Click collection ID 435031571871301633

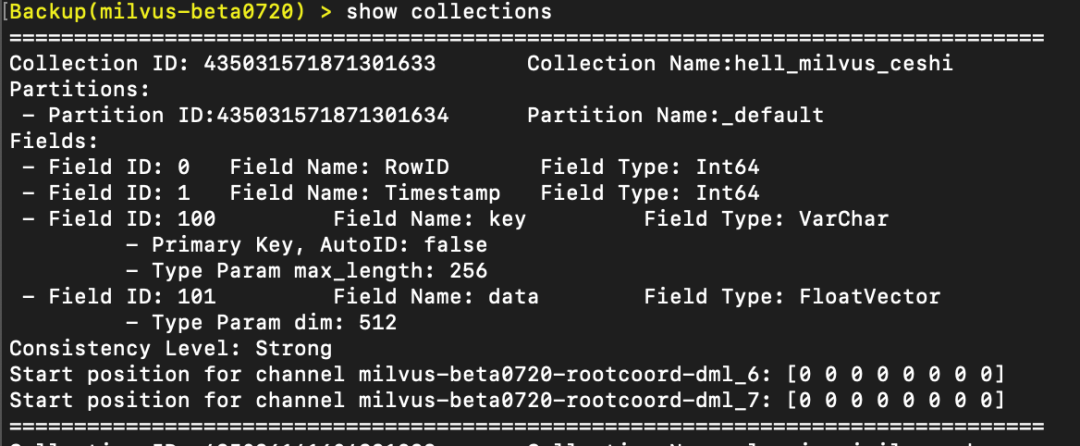(x=320, y=64)
